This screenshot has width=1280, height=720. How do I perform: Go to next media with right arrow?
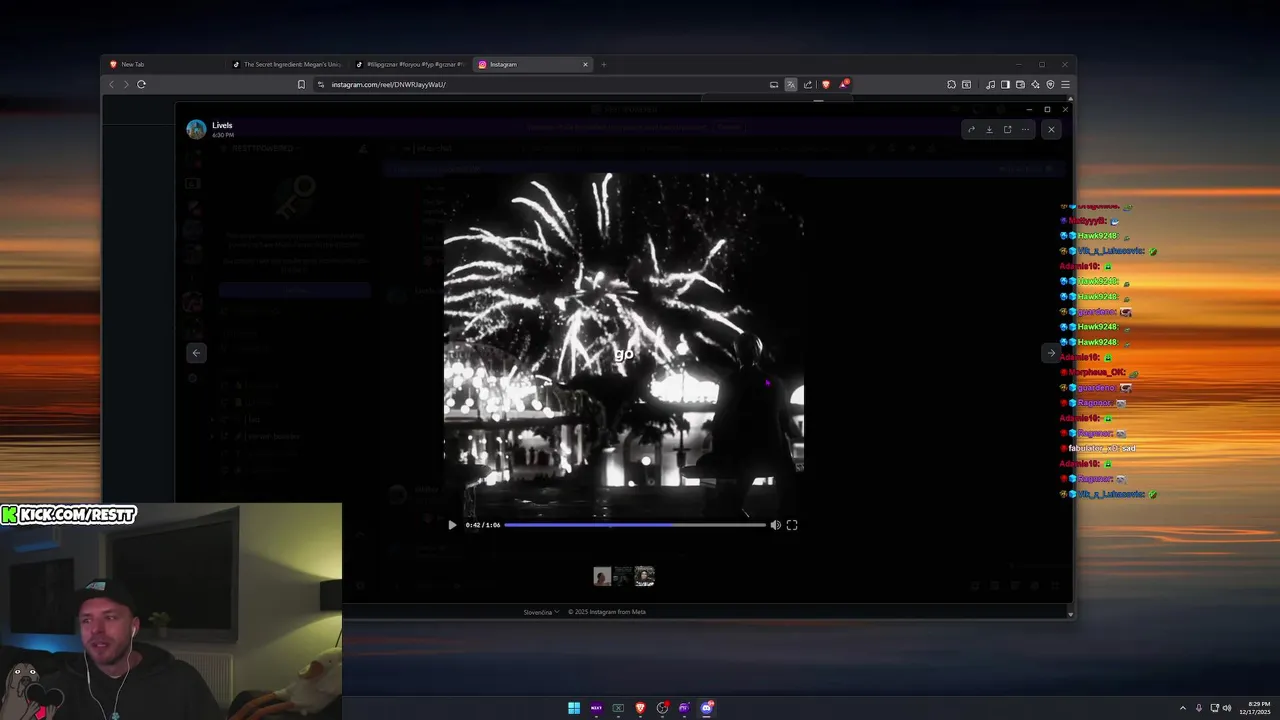pyautogui.click(x=1051, y=353)
